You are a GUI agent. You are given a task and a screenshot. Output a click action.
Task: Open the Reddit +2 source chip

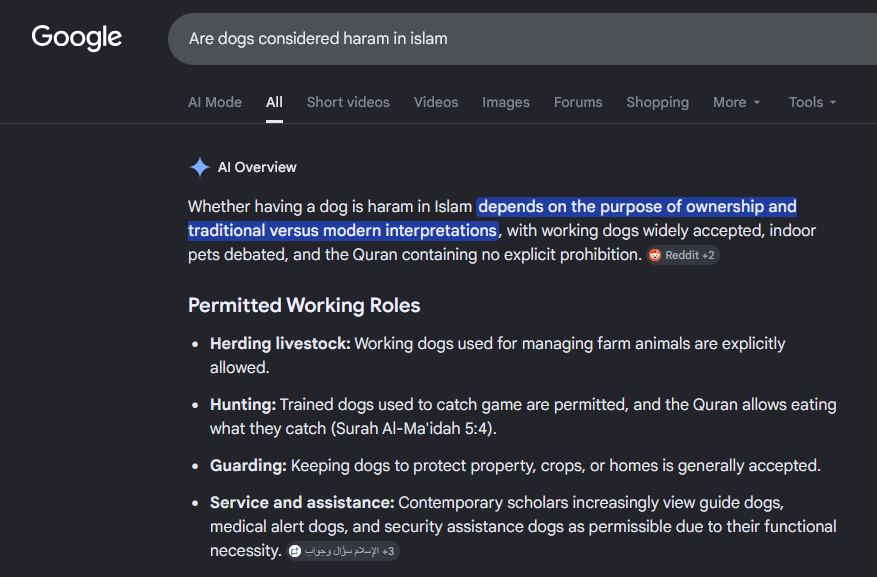click(683, 255)
